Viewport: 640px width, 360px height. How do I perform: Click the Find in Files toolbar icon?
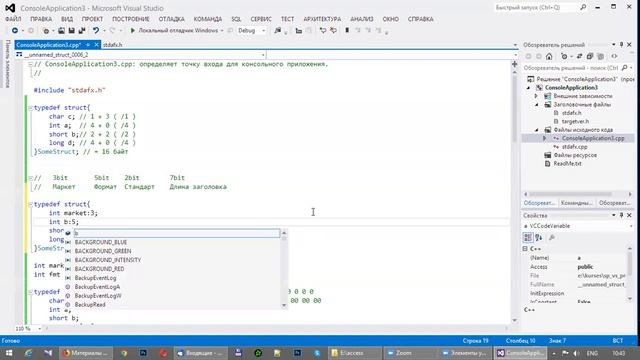278,31
